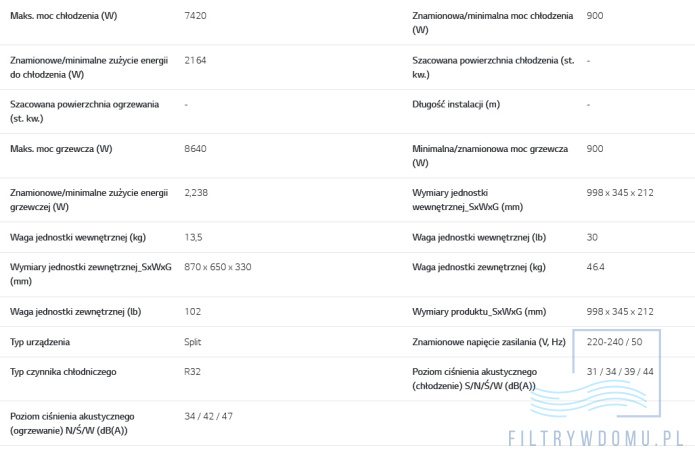Select Wymiary jednostki wewnętrznej_SxWxG label
The image size is (695, 458).
click(x=468, y=200)
